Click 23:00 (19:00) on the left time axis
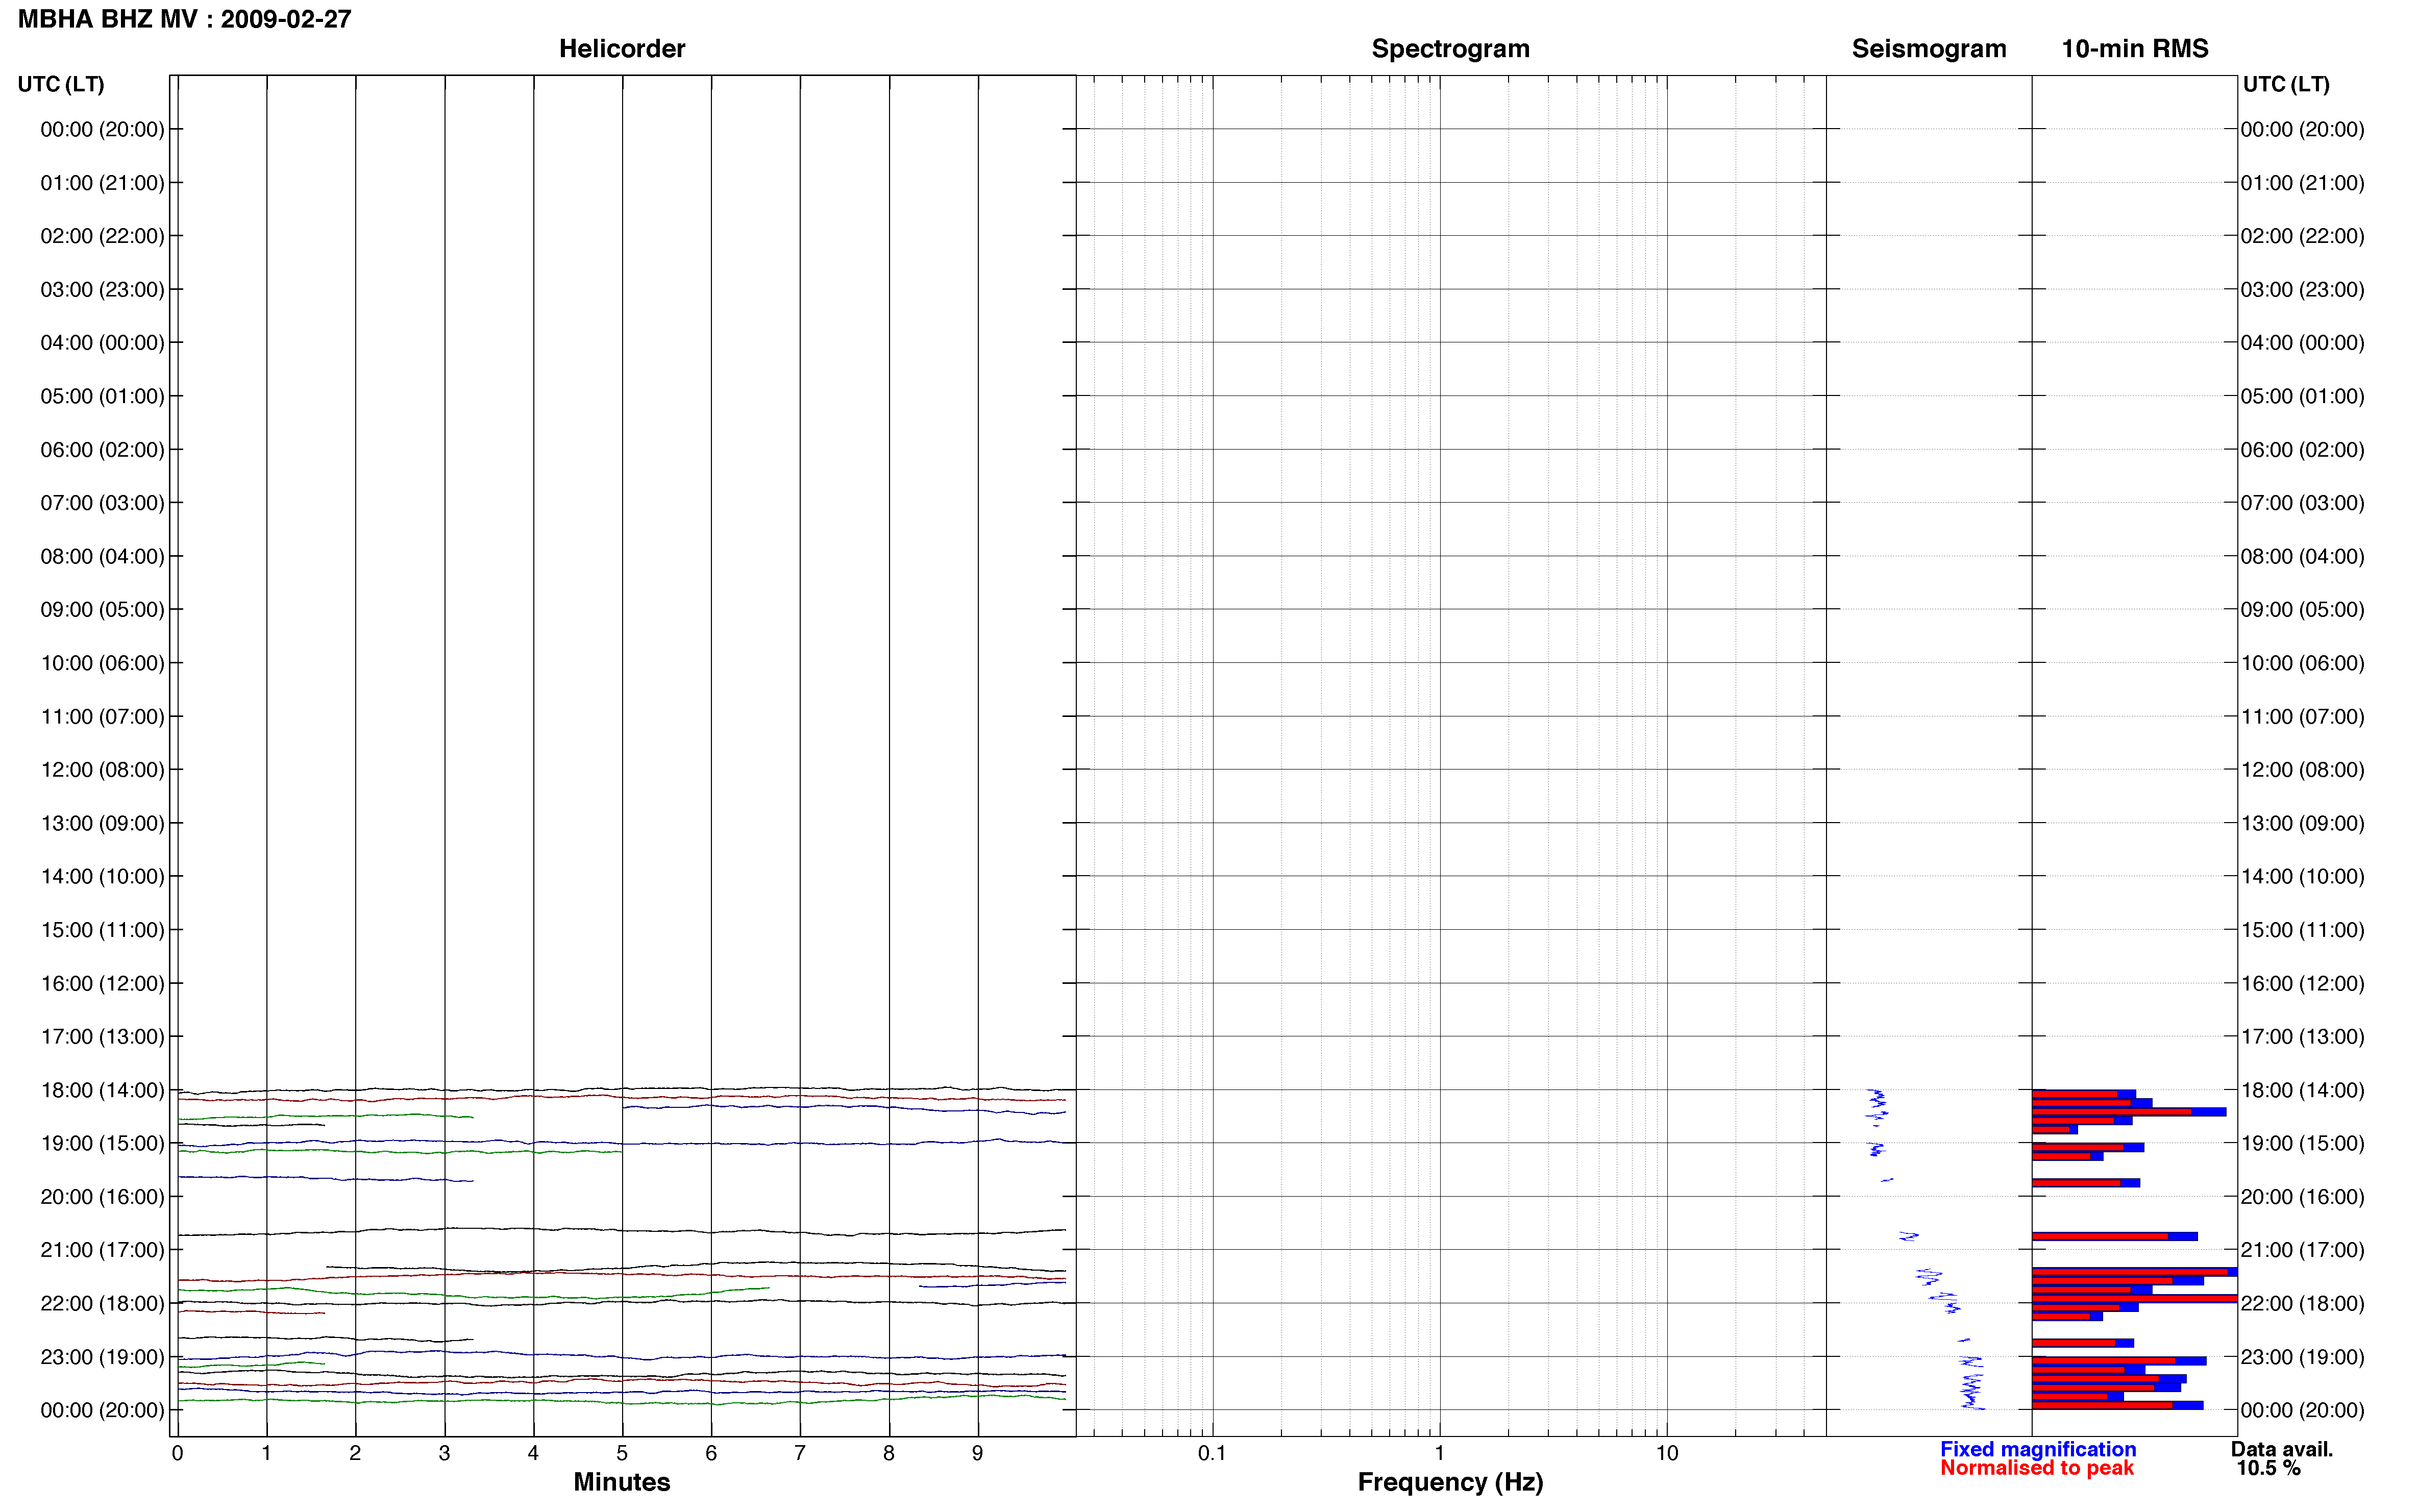This screenshot has height=1512, width=2419. click(102, 1357)
